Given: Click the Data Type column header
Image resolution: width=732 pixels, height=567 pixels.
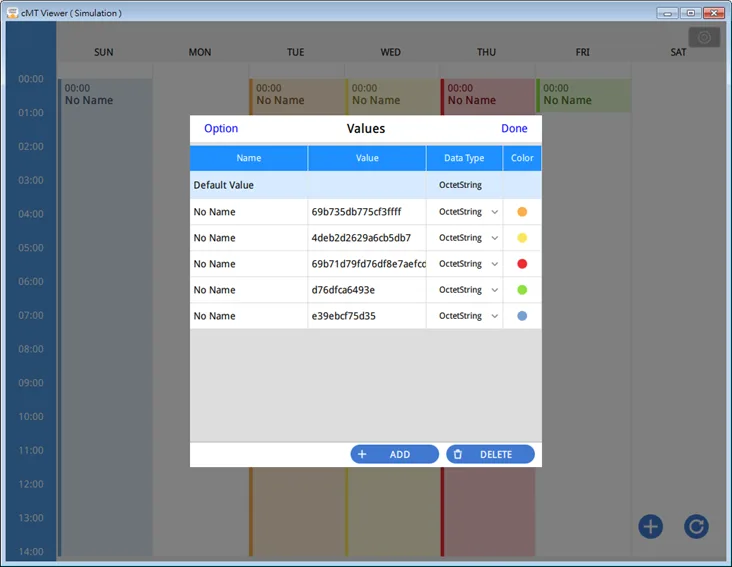Looking at the screenshot, I should (464, 158).
